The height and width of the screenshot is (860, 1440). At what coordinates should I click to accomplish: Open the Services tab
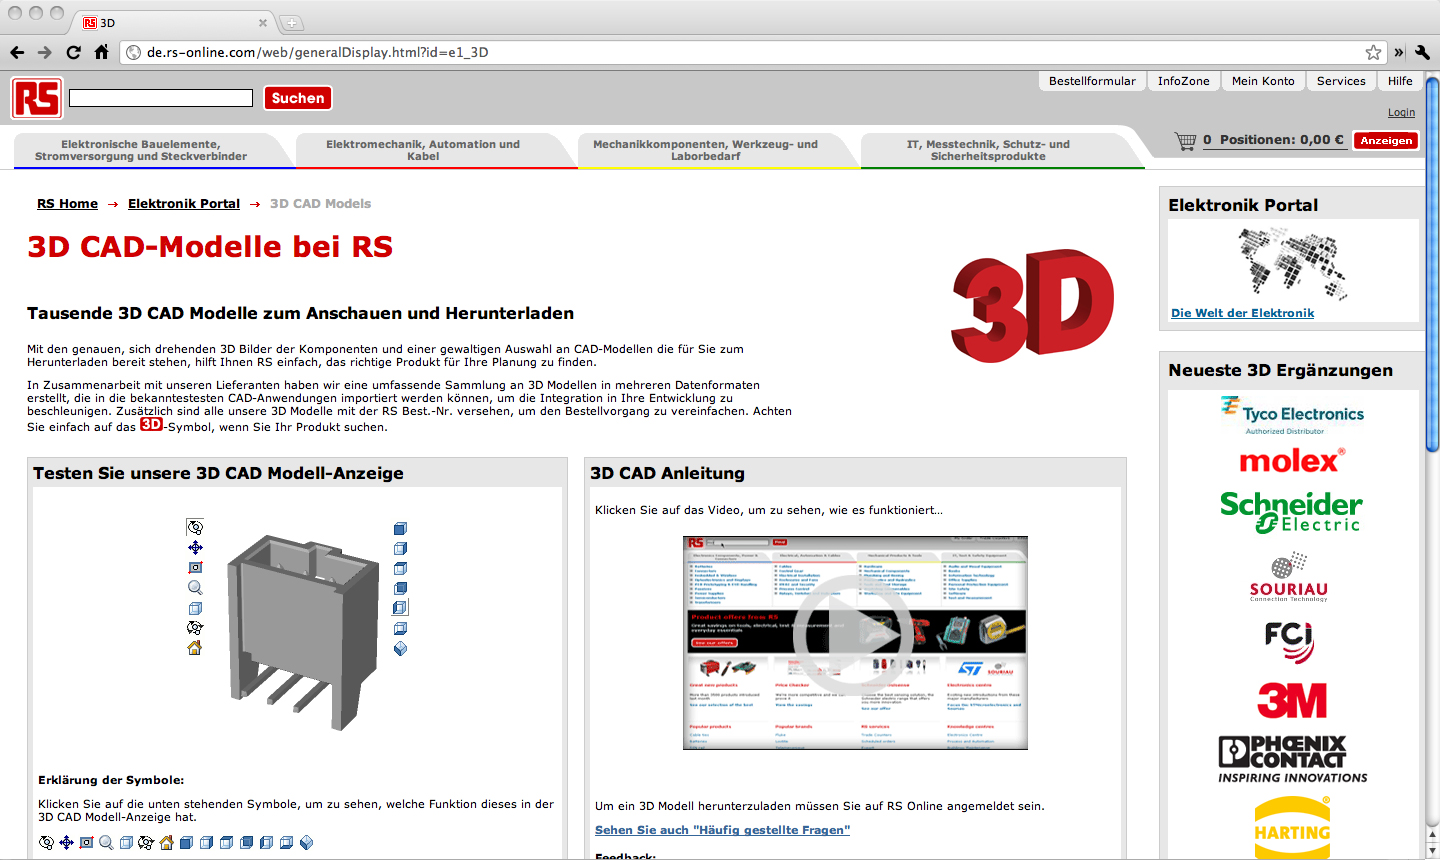pyautogui.click(x=1341, y=81)
